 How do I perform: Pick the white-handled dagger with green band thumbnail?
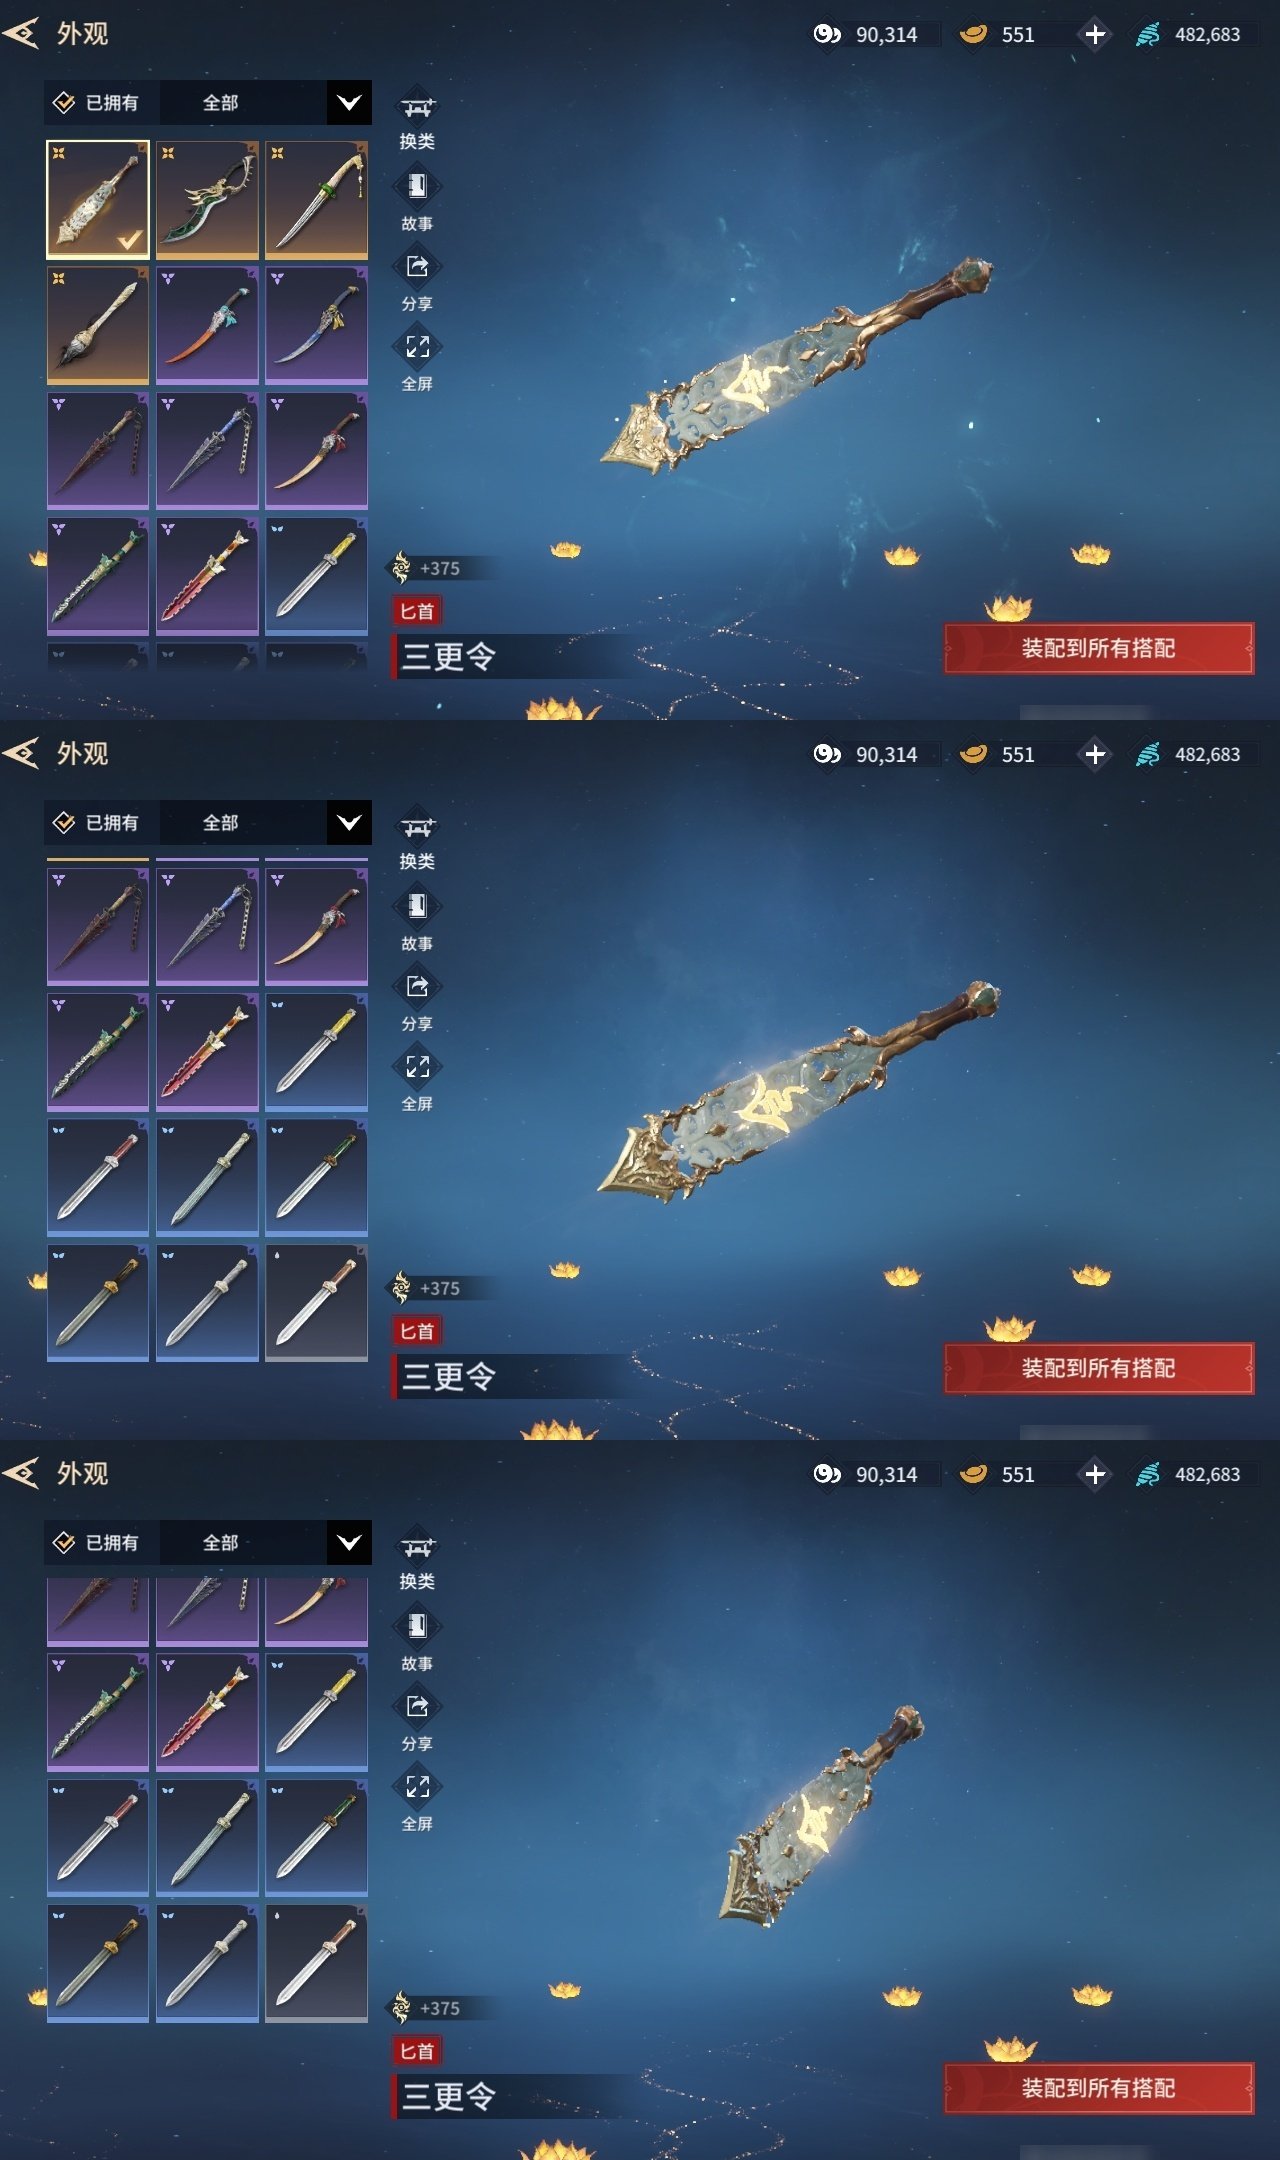tap(316, 200)
